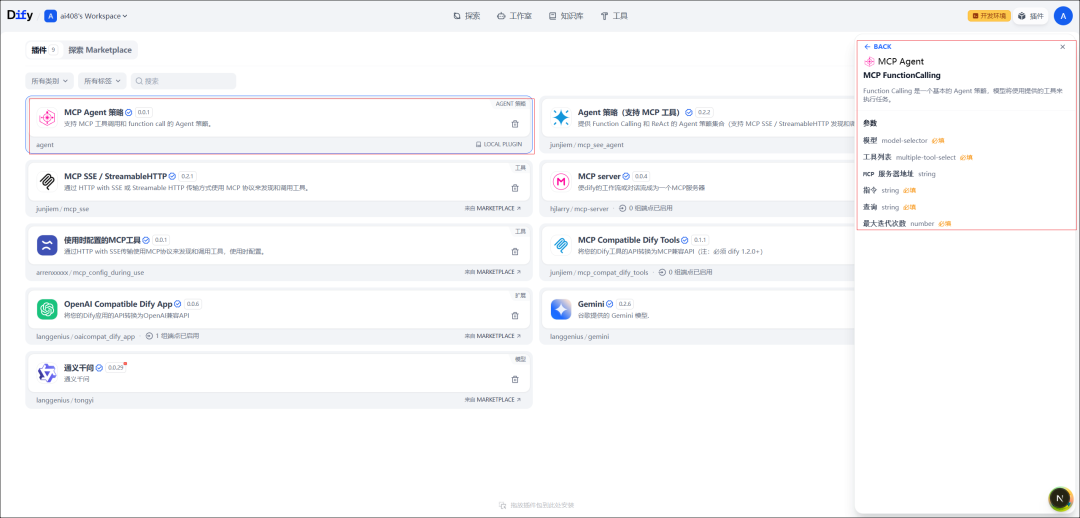
Task: Click the junjiem / mcp_see_agent label
Action: [x=587, y=145]
